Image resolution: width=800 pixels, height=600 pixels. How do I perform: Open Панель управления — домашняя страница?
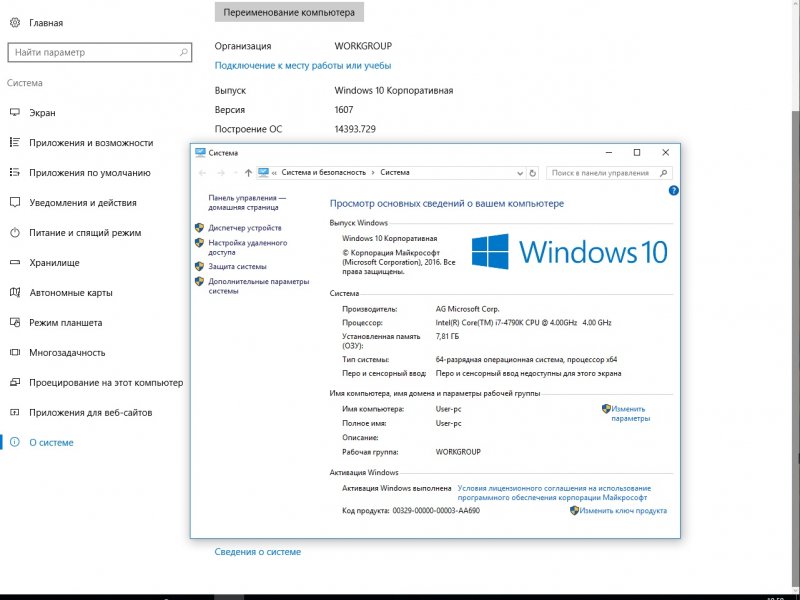247,203
